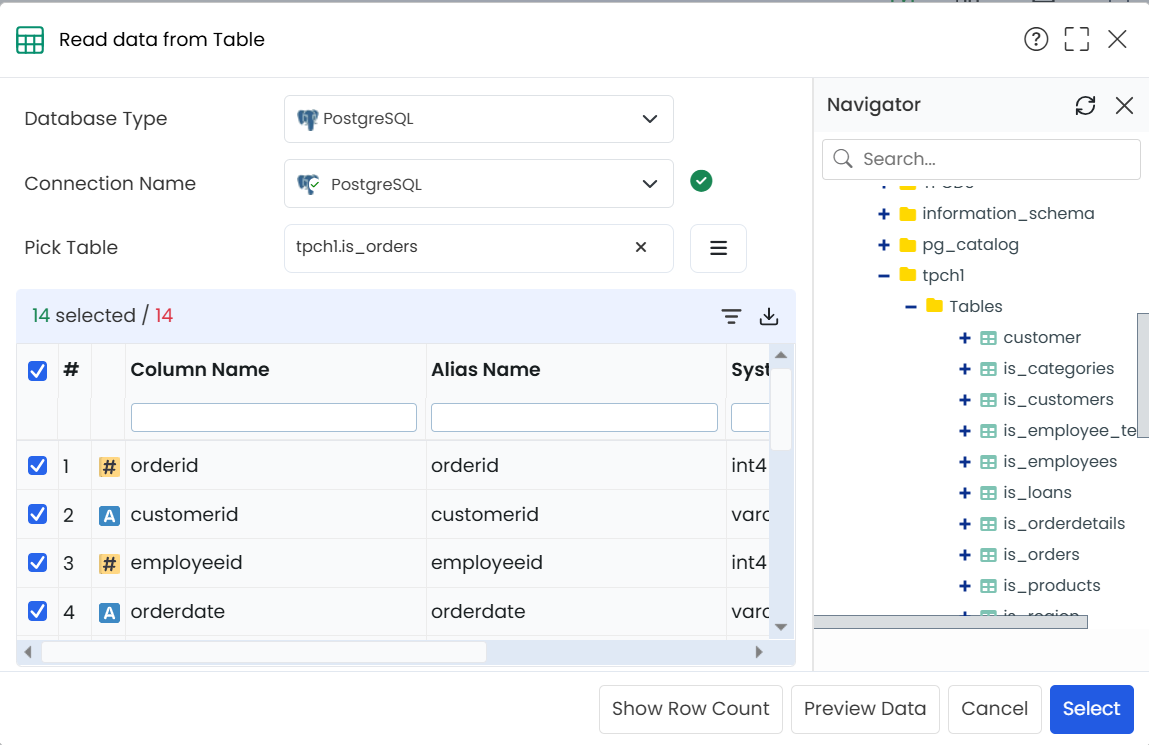Open the Connection Name dropdown

pos(479,184)
